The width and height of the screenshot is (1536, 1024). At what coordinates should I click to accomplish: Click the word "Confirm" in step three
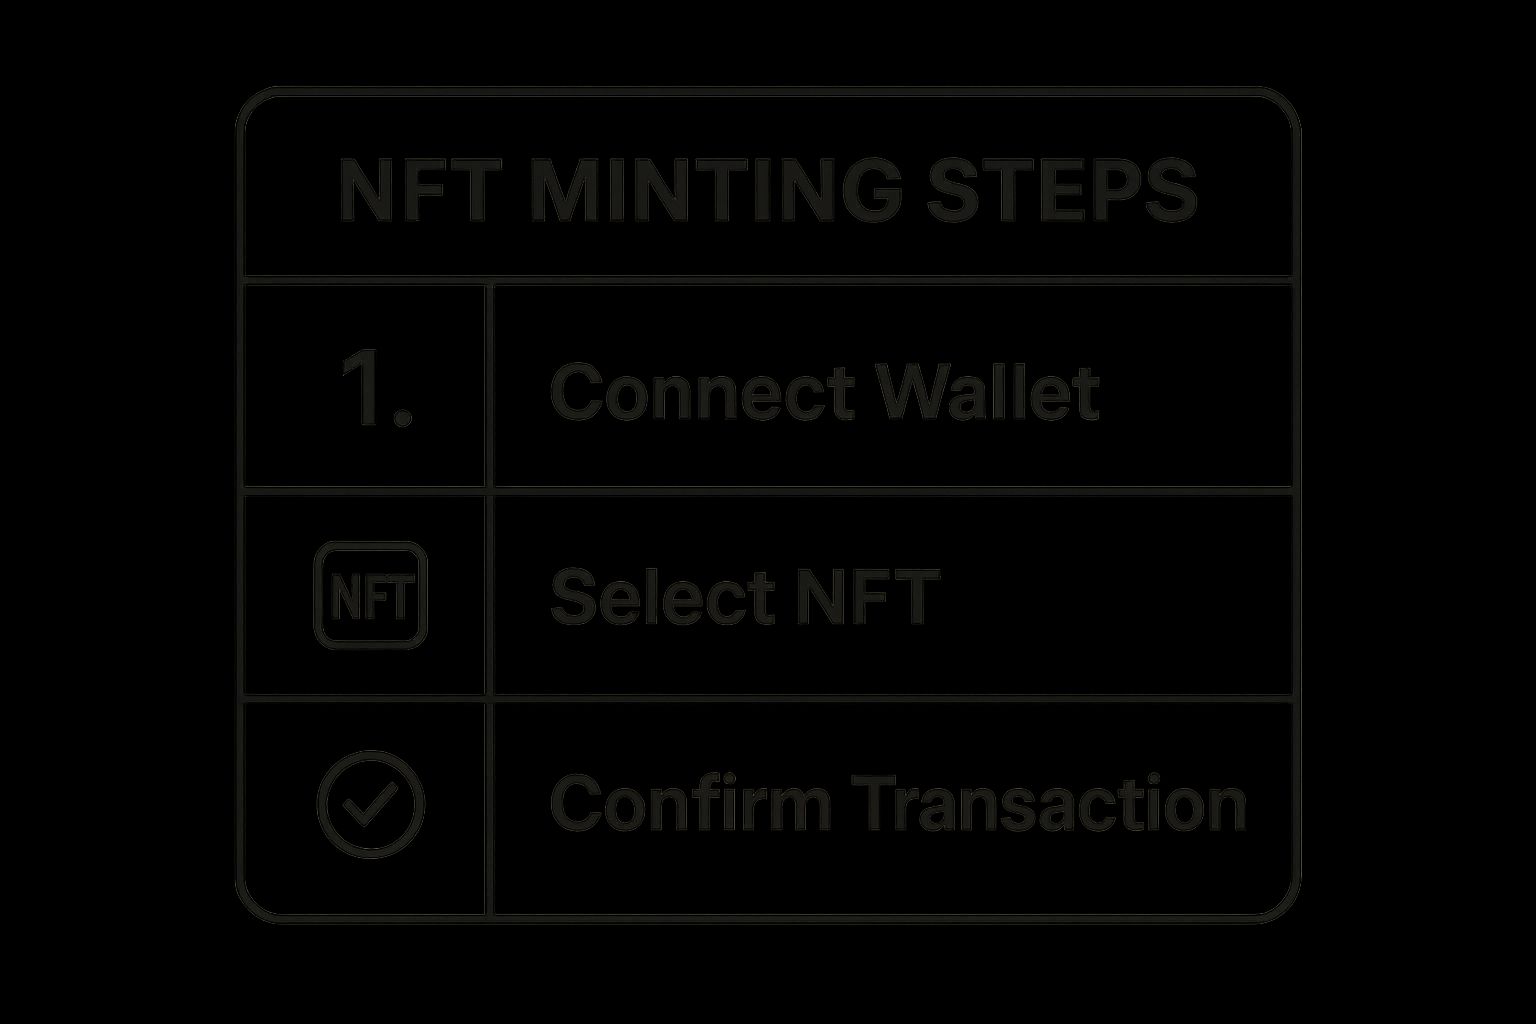(690, 803)
